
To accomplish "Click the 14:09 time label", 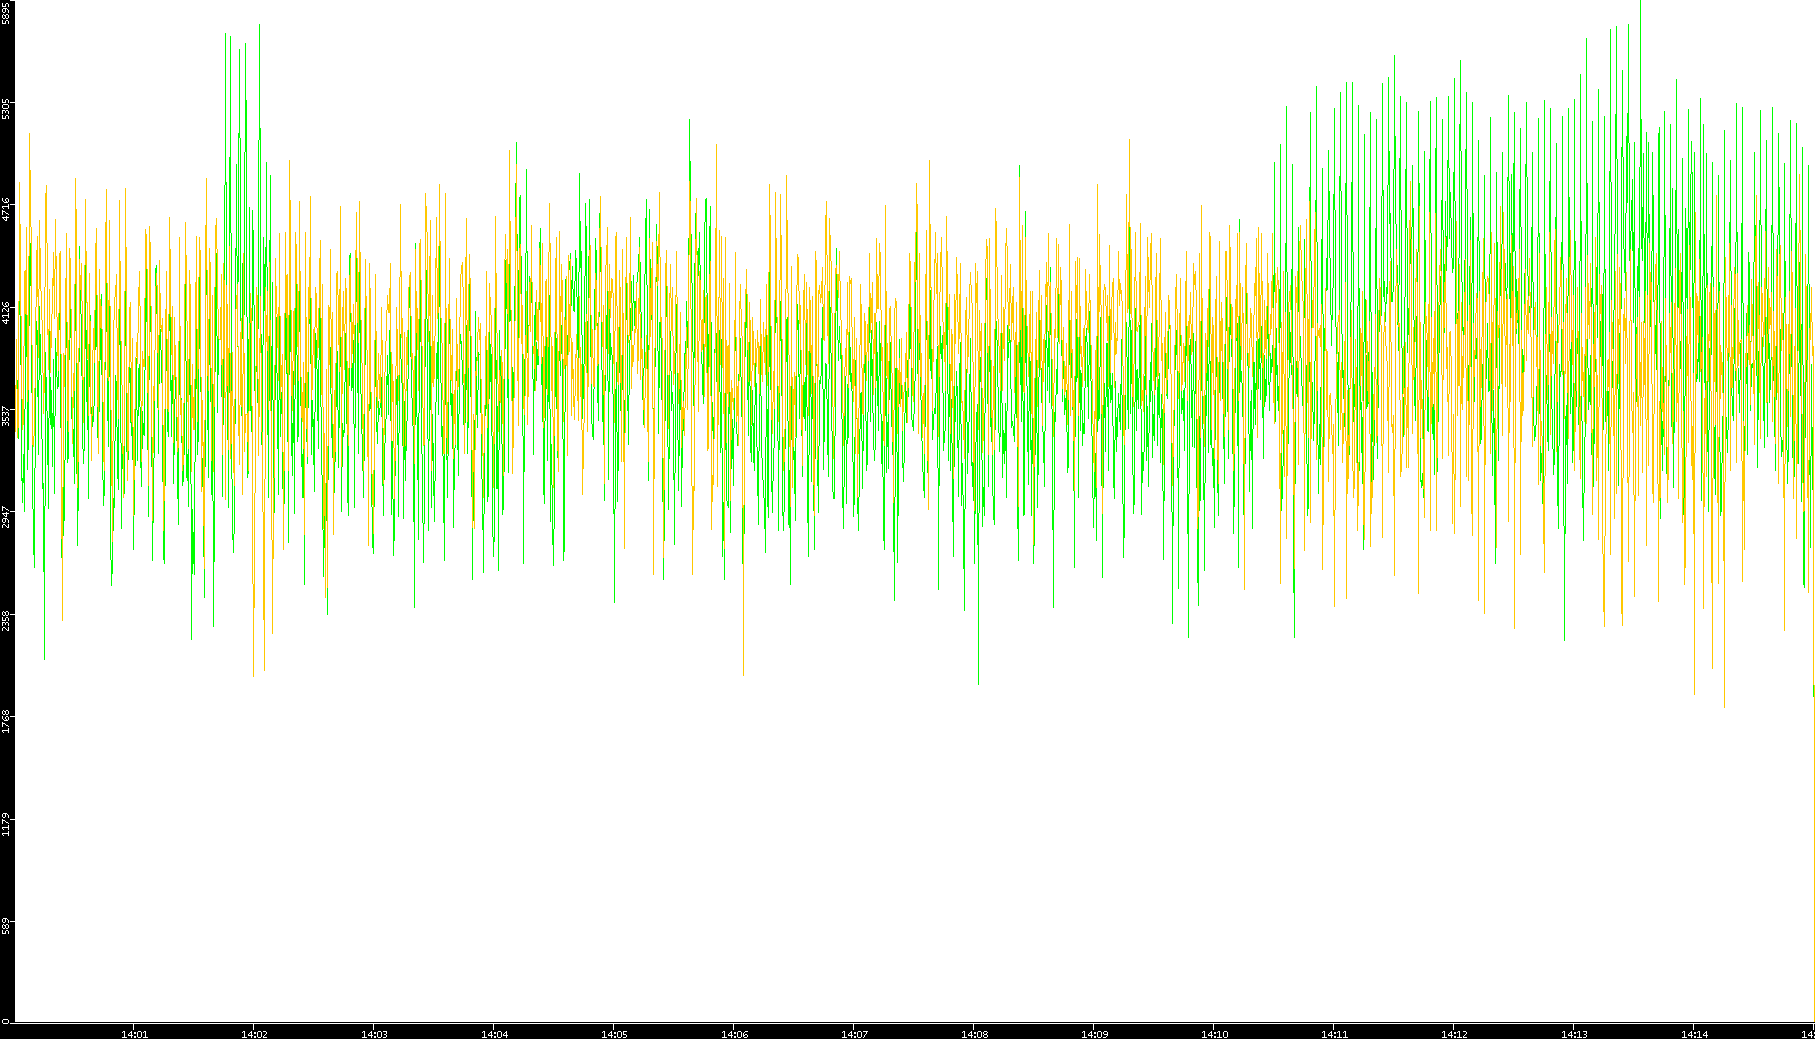I will (x=1094, y=1034).
